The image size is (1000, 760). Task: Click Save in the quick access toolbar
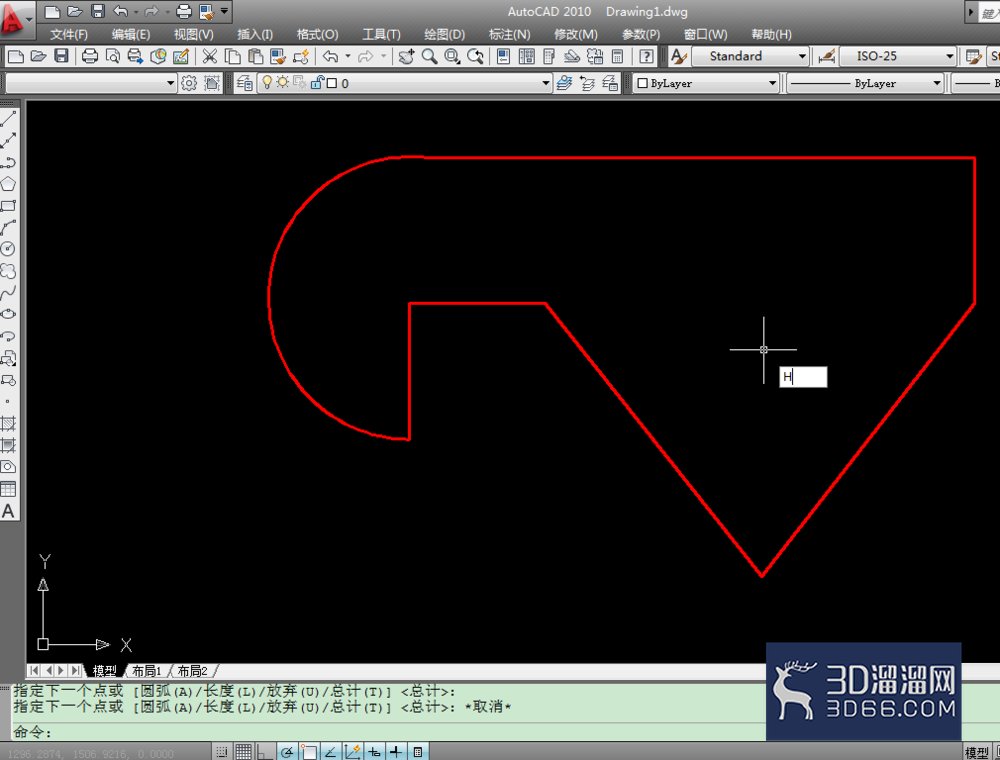pos(98,11)
